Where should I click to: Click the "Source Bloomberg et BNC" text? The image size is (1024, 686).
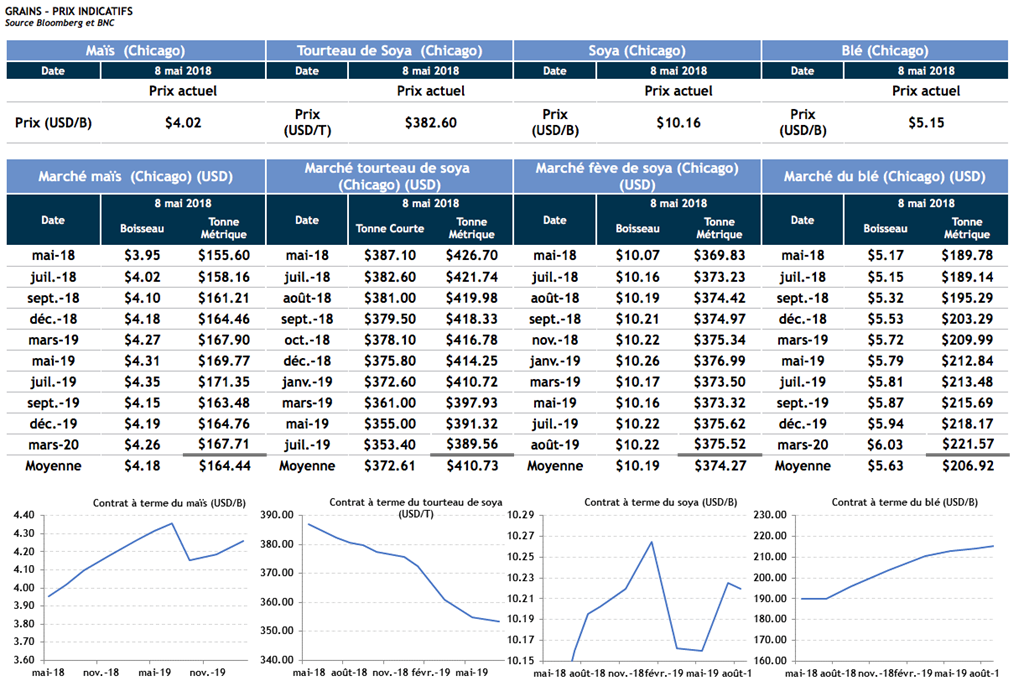tap(60, 22)
